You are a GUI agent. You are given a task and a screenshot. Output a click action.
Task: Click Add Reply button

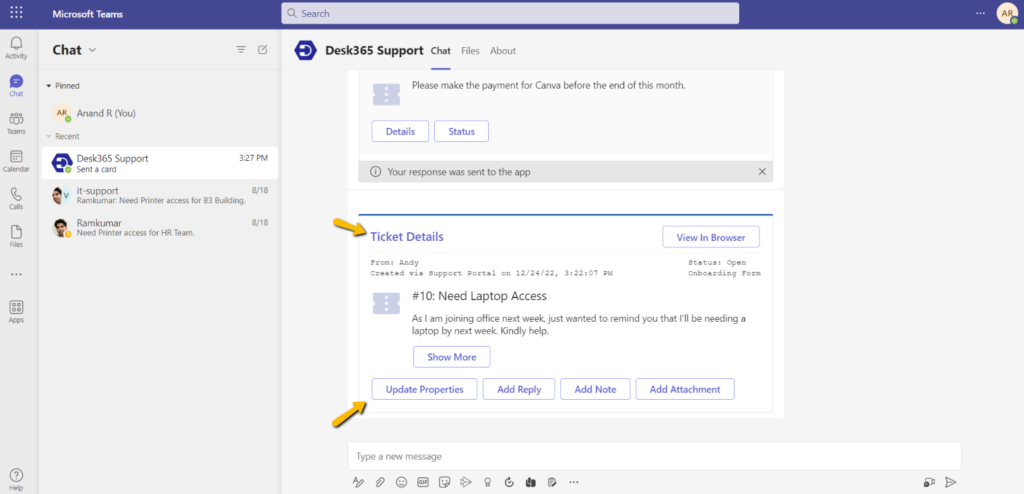click(519, 389)
